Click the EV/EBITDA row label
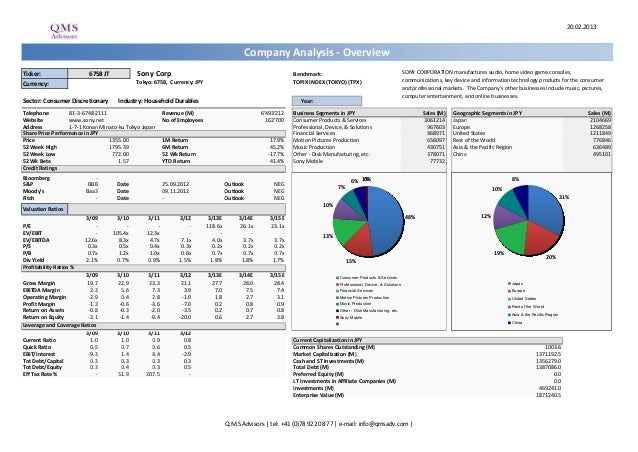Viewport: 638px width, 452px height. tap(36, 240)
